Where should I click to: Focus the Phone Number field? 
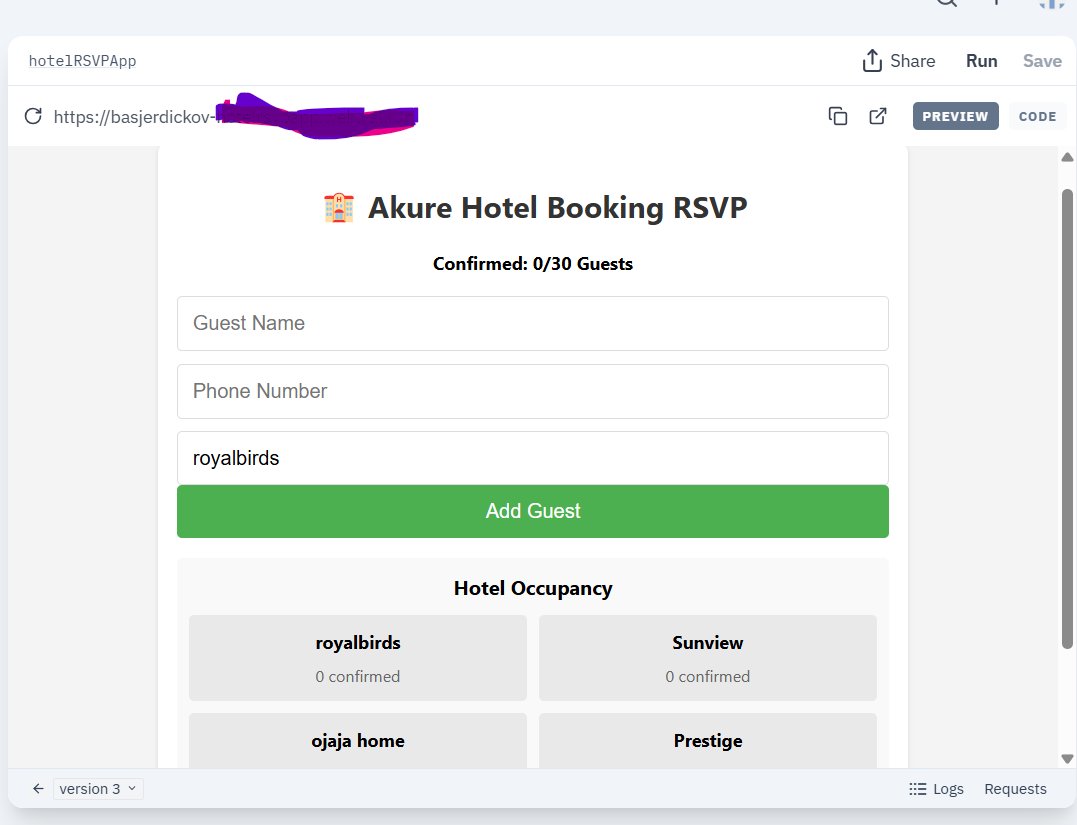(x=532, y=391)
